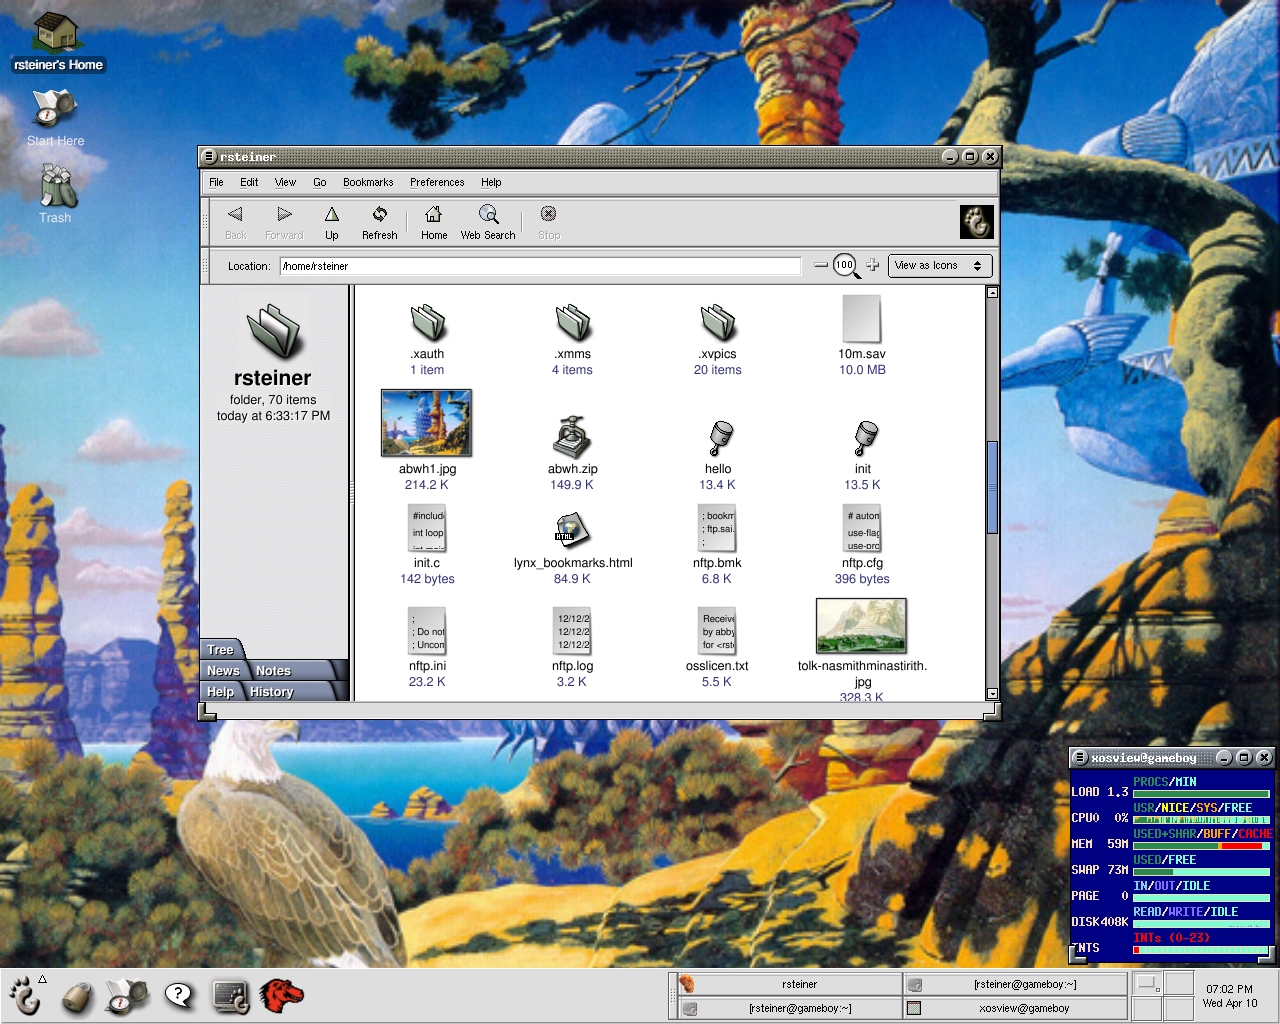Open the Preferences menu
This screenshot has width=1280, height=1024.
(437, 182)
